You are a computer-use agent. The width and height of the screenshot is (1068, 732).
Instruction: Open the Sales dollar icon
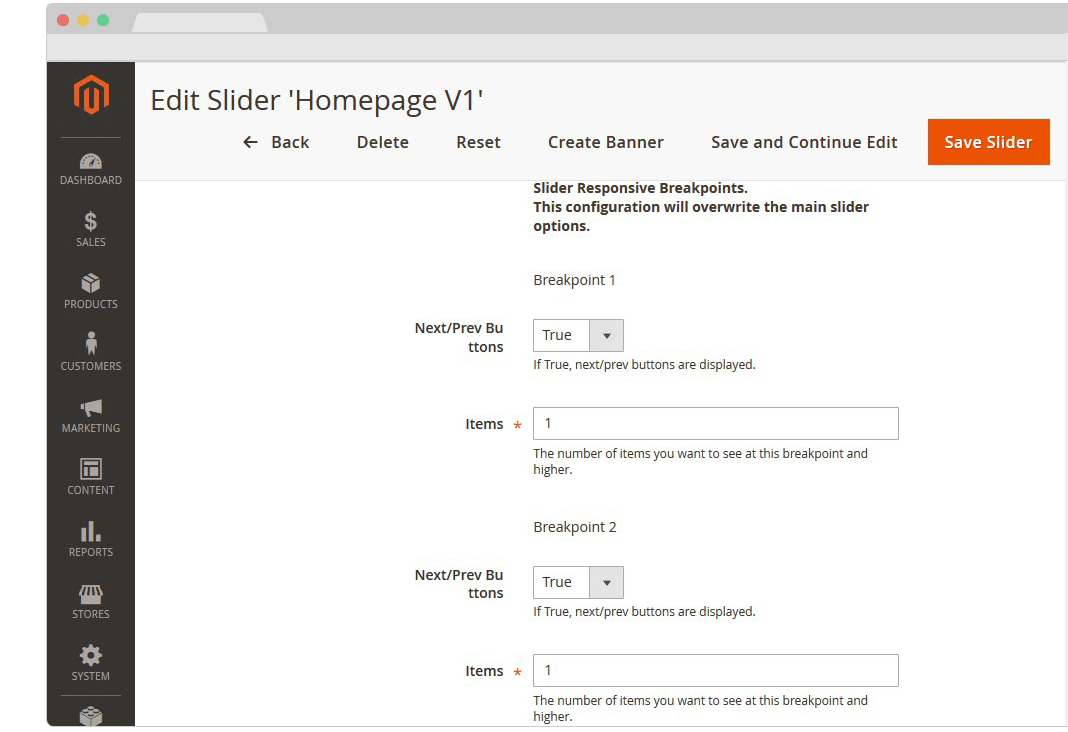tap(91, 222)
